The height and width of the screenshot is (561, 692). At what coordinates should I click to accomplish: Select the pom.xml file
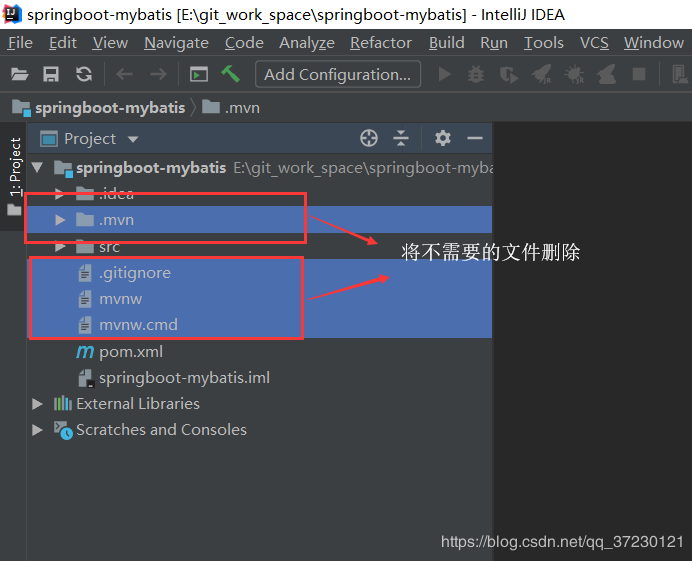point(260,352)
